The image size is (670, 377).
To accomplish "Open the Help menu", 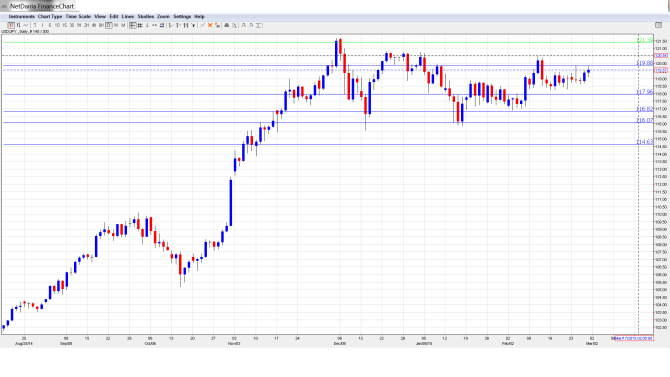I will point(199,16).
